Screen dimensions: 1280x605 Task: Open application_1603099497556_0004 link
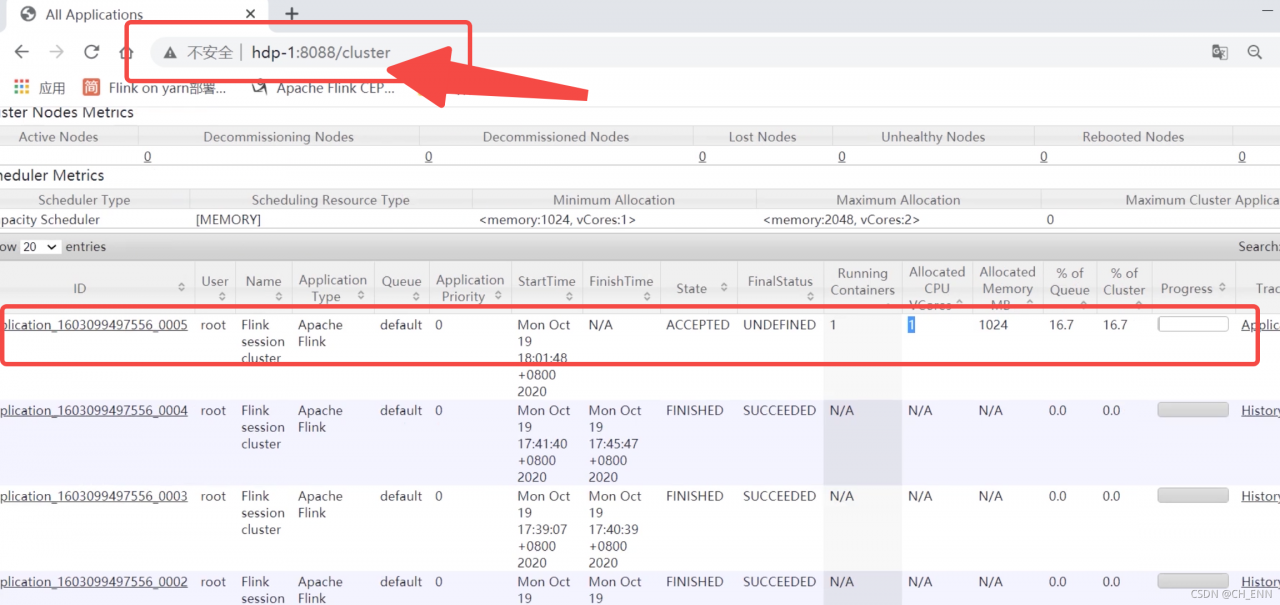coord(94,411)
